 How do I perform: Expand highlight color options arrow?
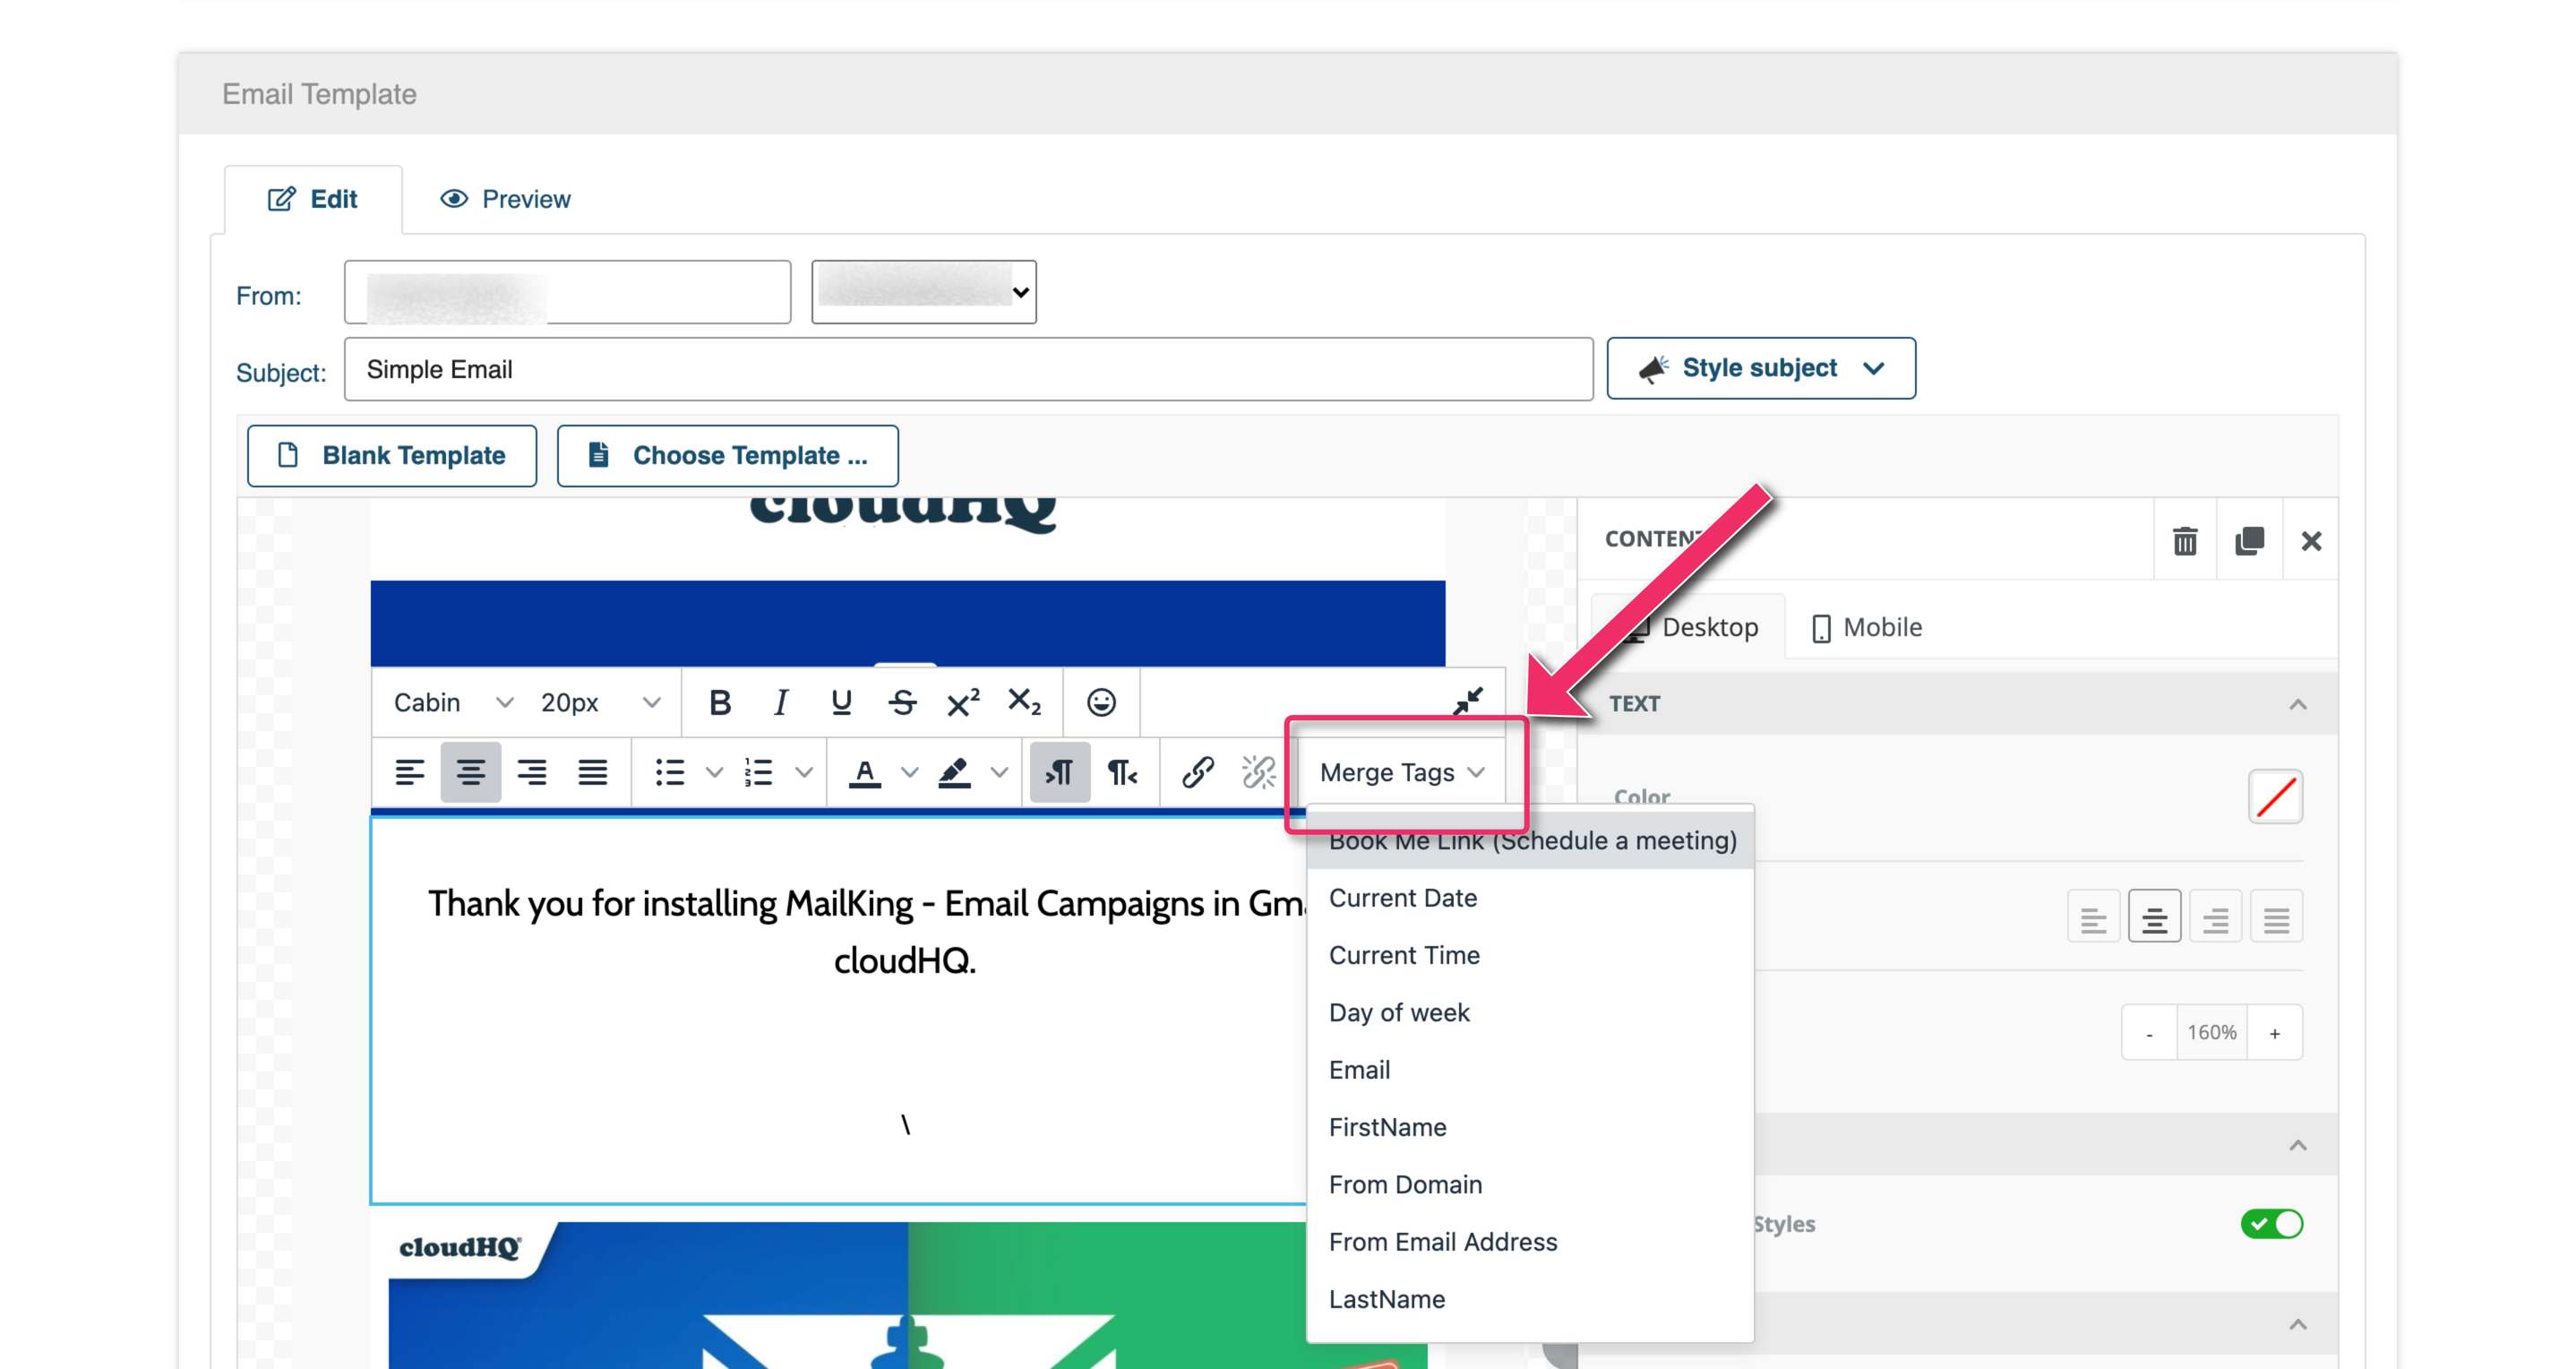[x=999, y=772]
